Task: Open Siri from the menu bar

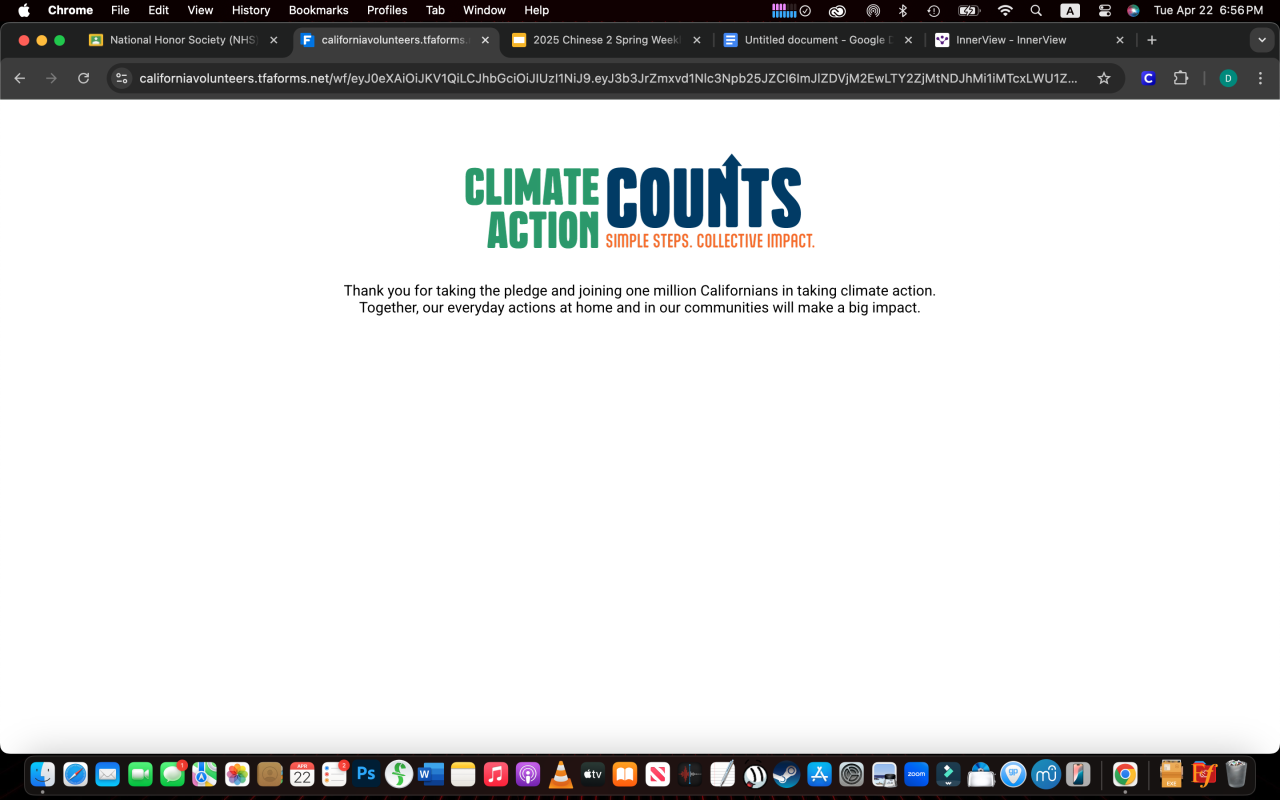Action: 1133,10
